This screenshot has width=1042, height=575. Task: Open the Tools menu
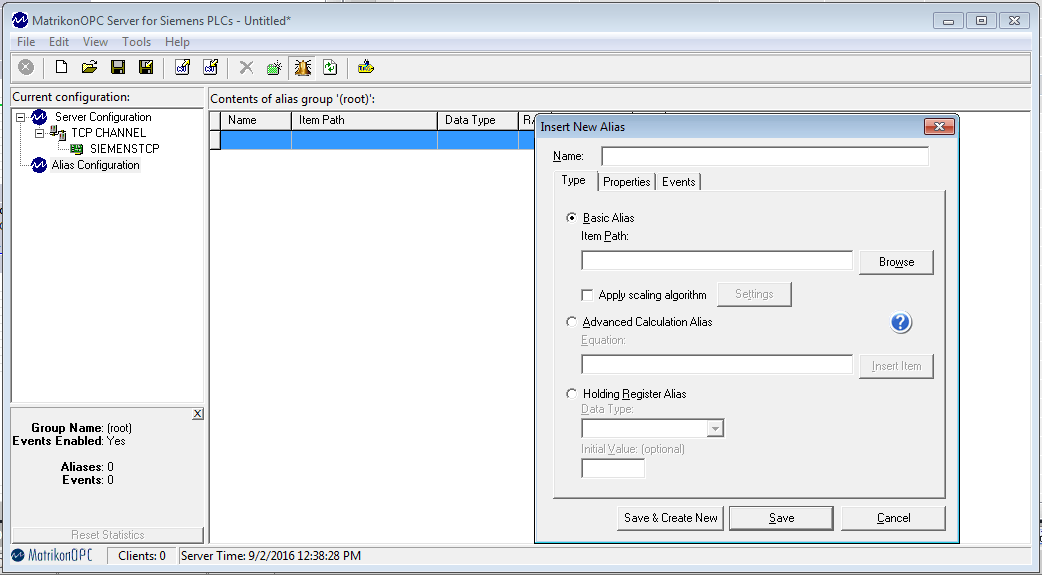coord(136,42)
